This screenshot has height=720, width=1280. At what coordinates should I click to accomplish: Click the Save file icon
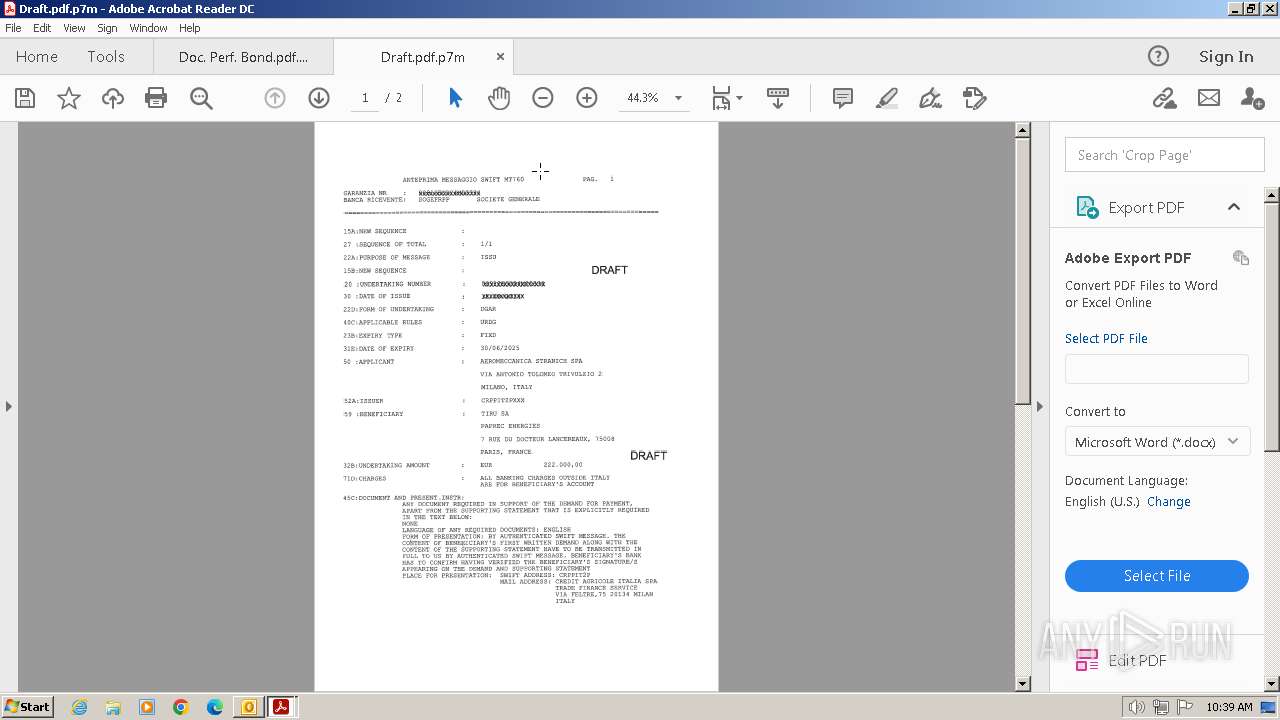tap(25, 98)
